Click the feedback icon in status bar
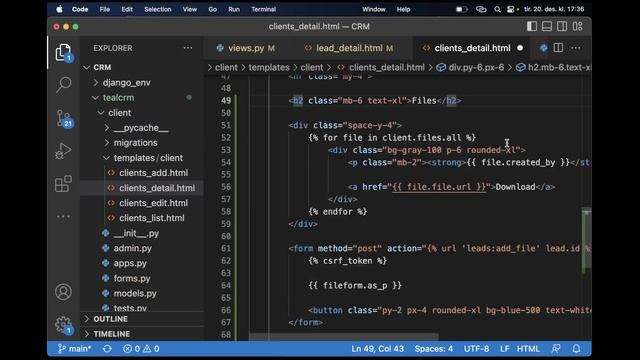The height and width of the screenshot is (360, 640). (556, 349)
